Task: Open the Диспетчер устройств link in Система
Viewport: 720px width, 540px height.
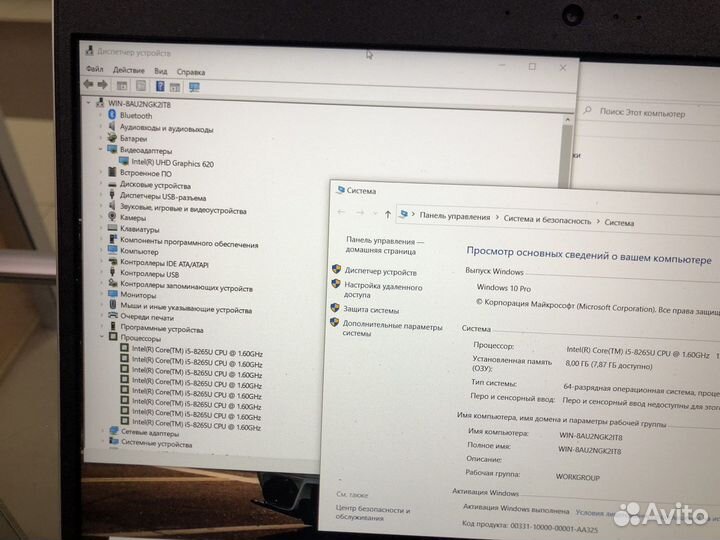Action: coord(380,271)
